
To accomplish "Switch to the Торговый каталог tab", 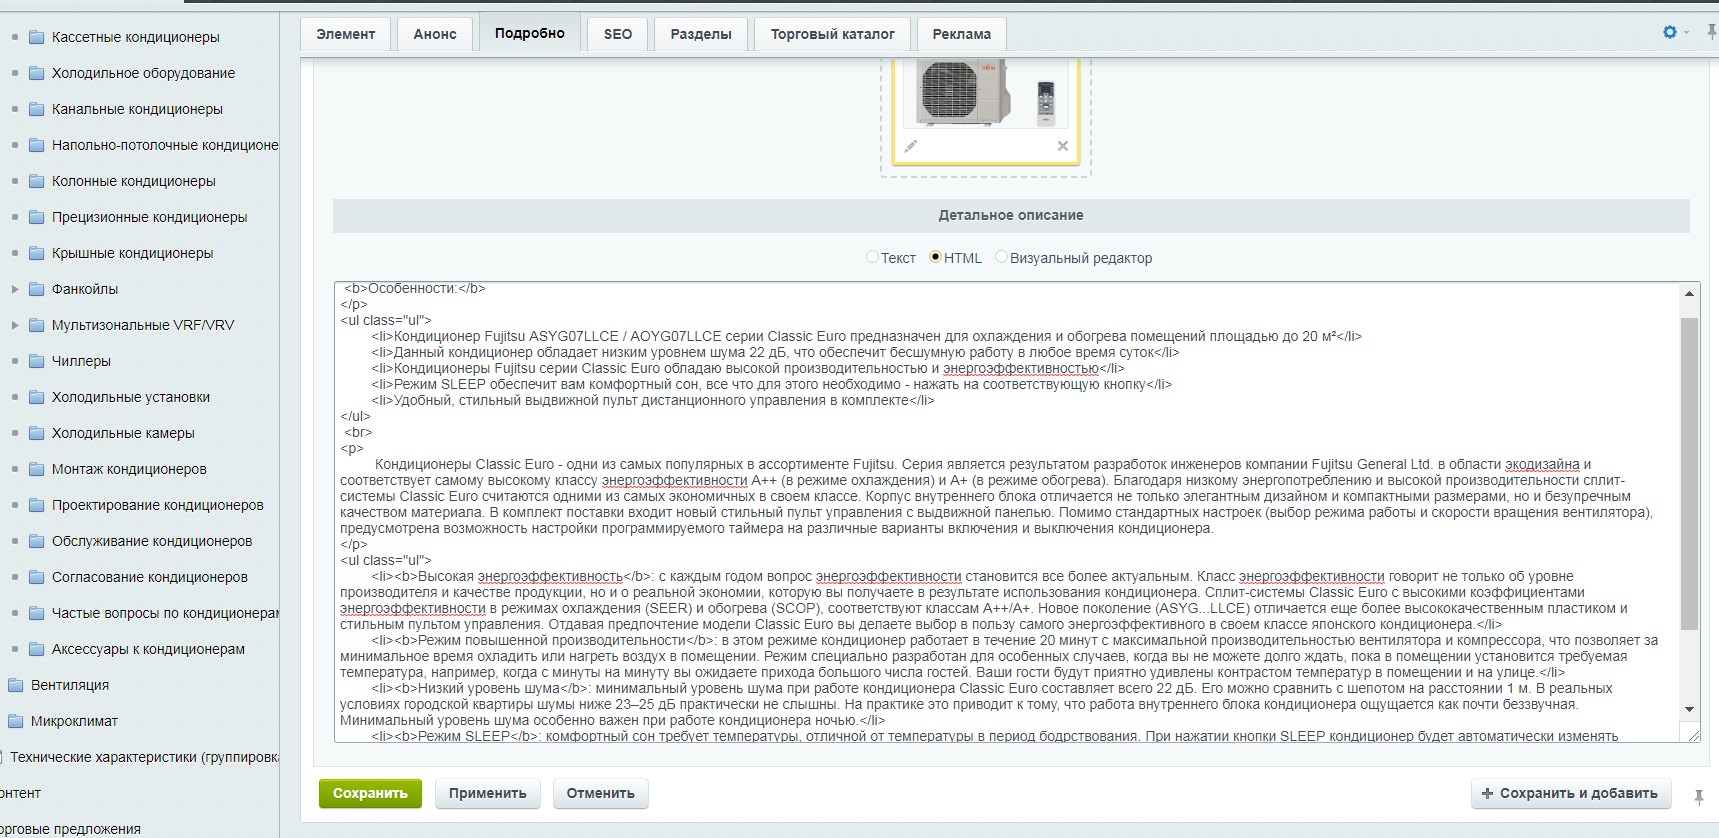I will (832, 34).
